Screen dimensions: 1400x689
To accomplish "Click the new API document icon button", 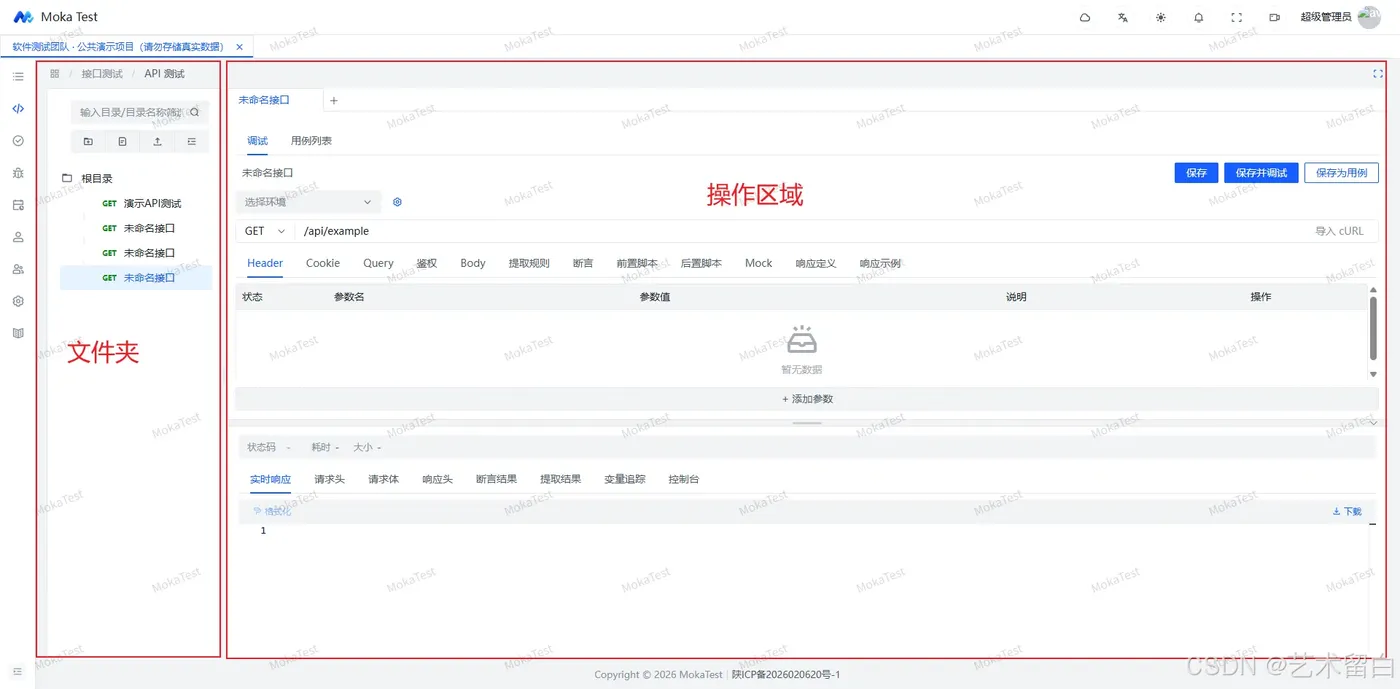I will 122,142.
